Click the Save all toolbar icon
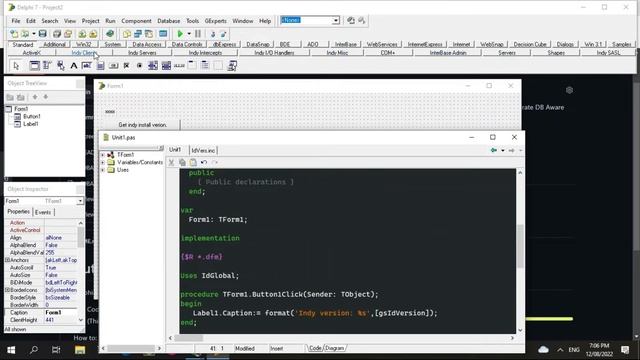The image size is (640, 360). click(57, 34)
